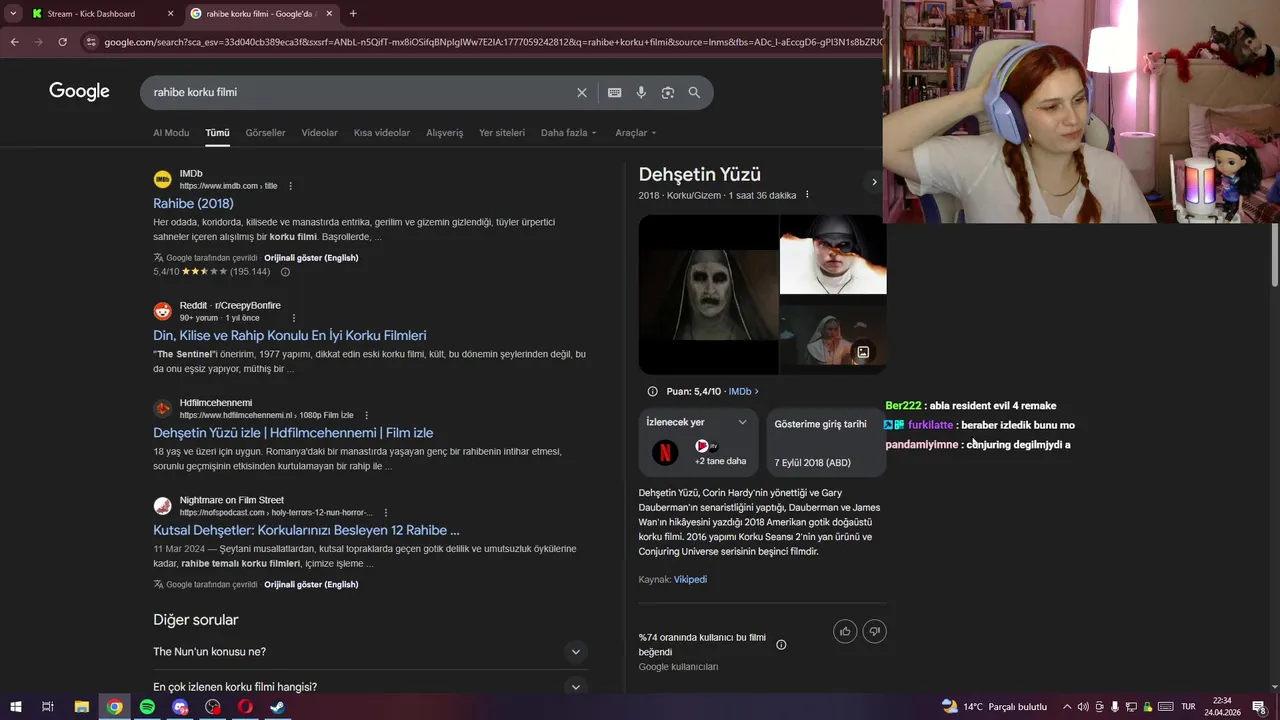Click '+2 tane daha' streaming options
Screen dimensions: 1280x720
point(720,461)
